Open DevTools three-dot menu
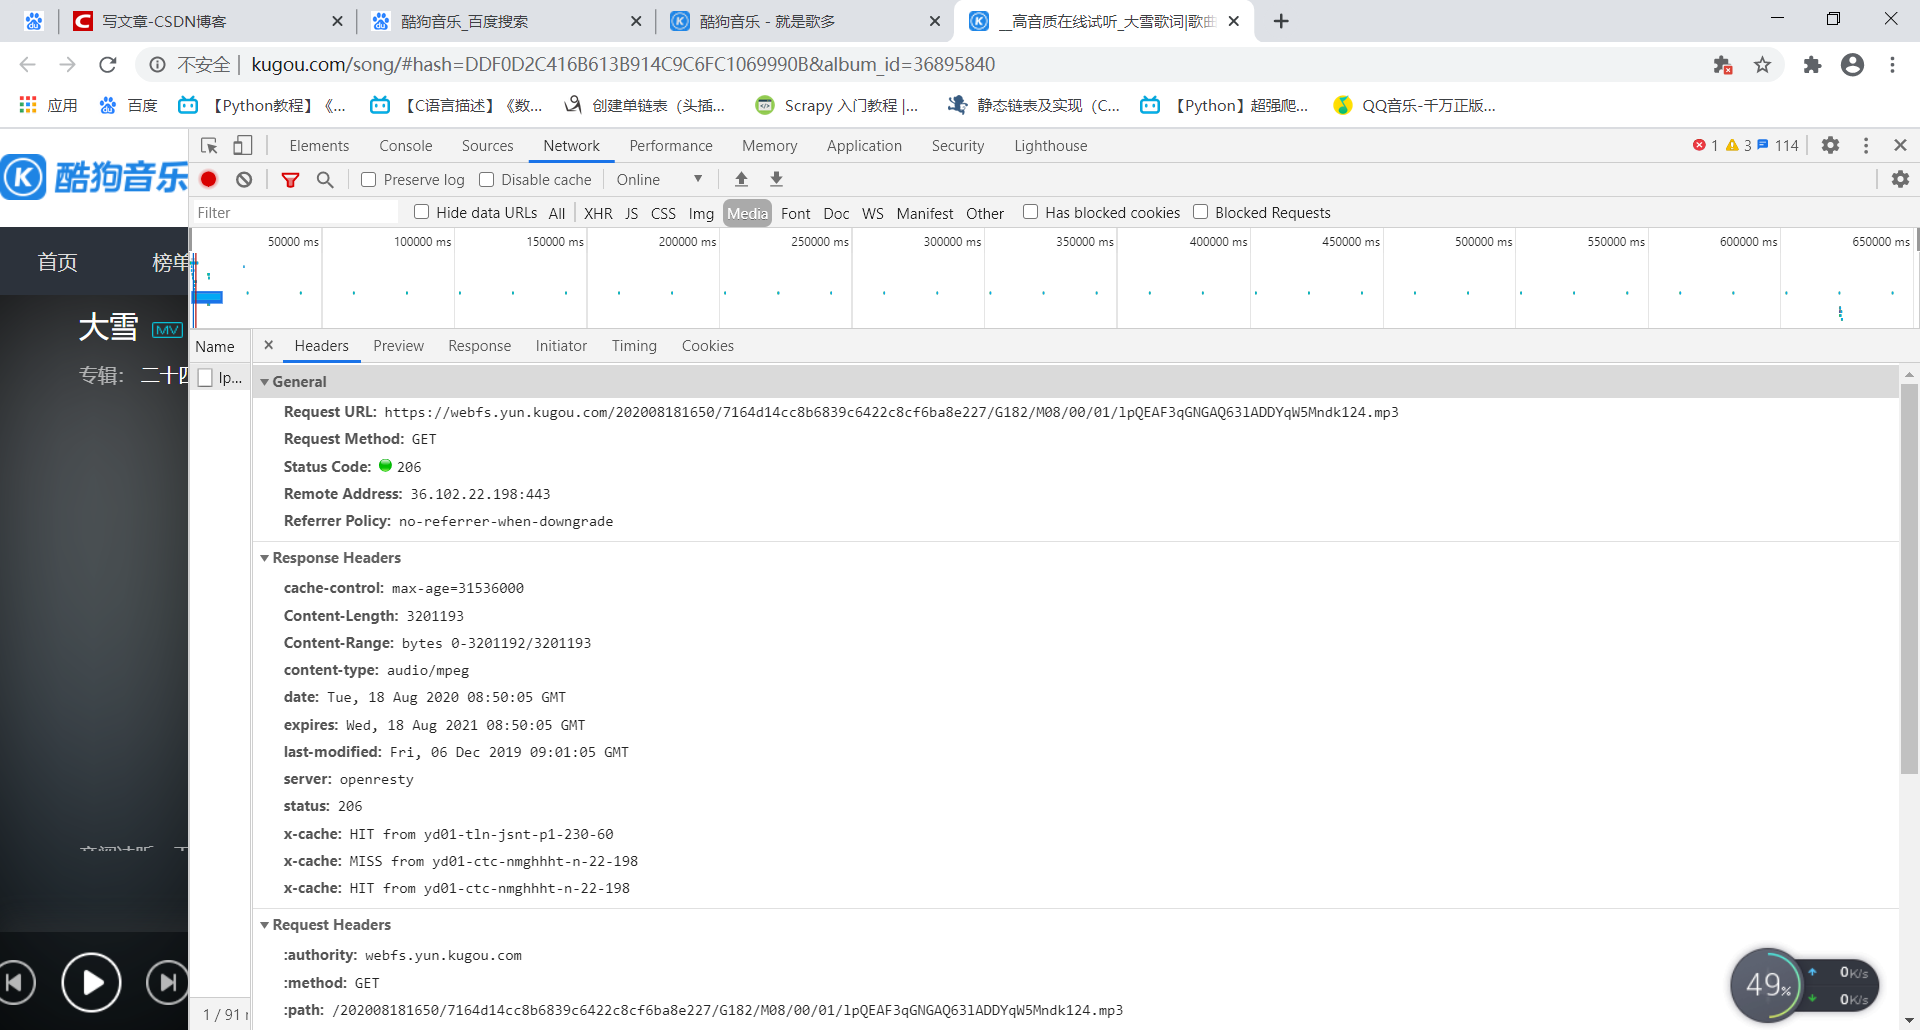The image size is (1920, 1030). [x=1866, y=145]
